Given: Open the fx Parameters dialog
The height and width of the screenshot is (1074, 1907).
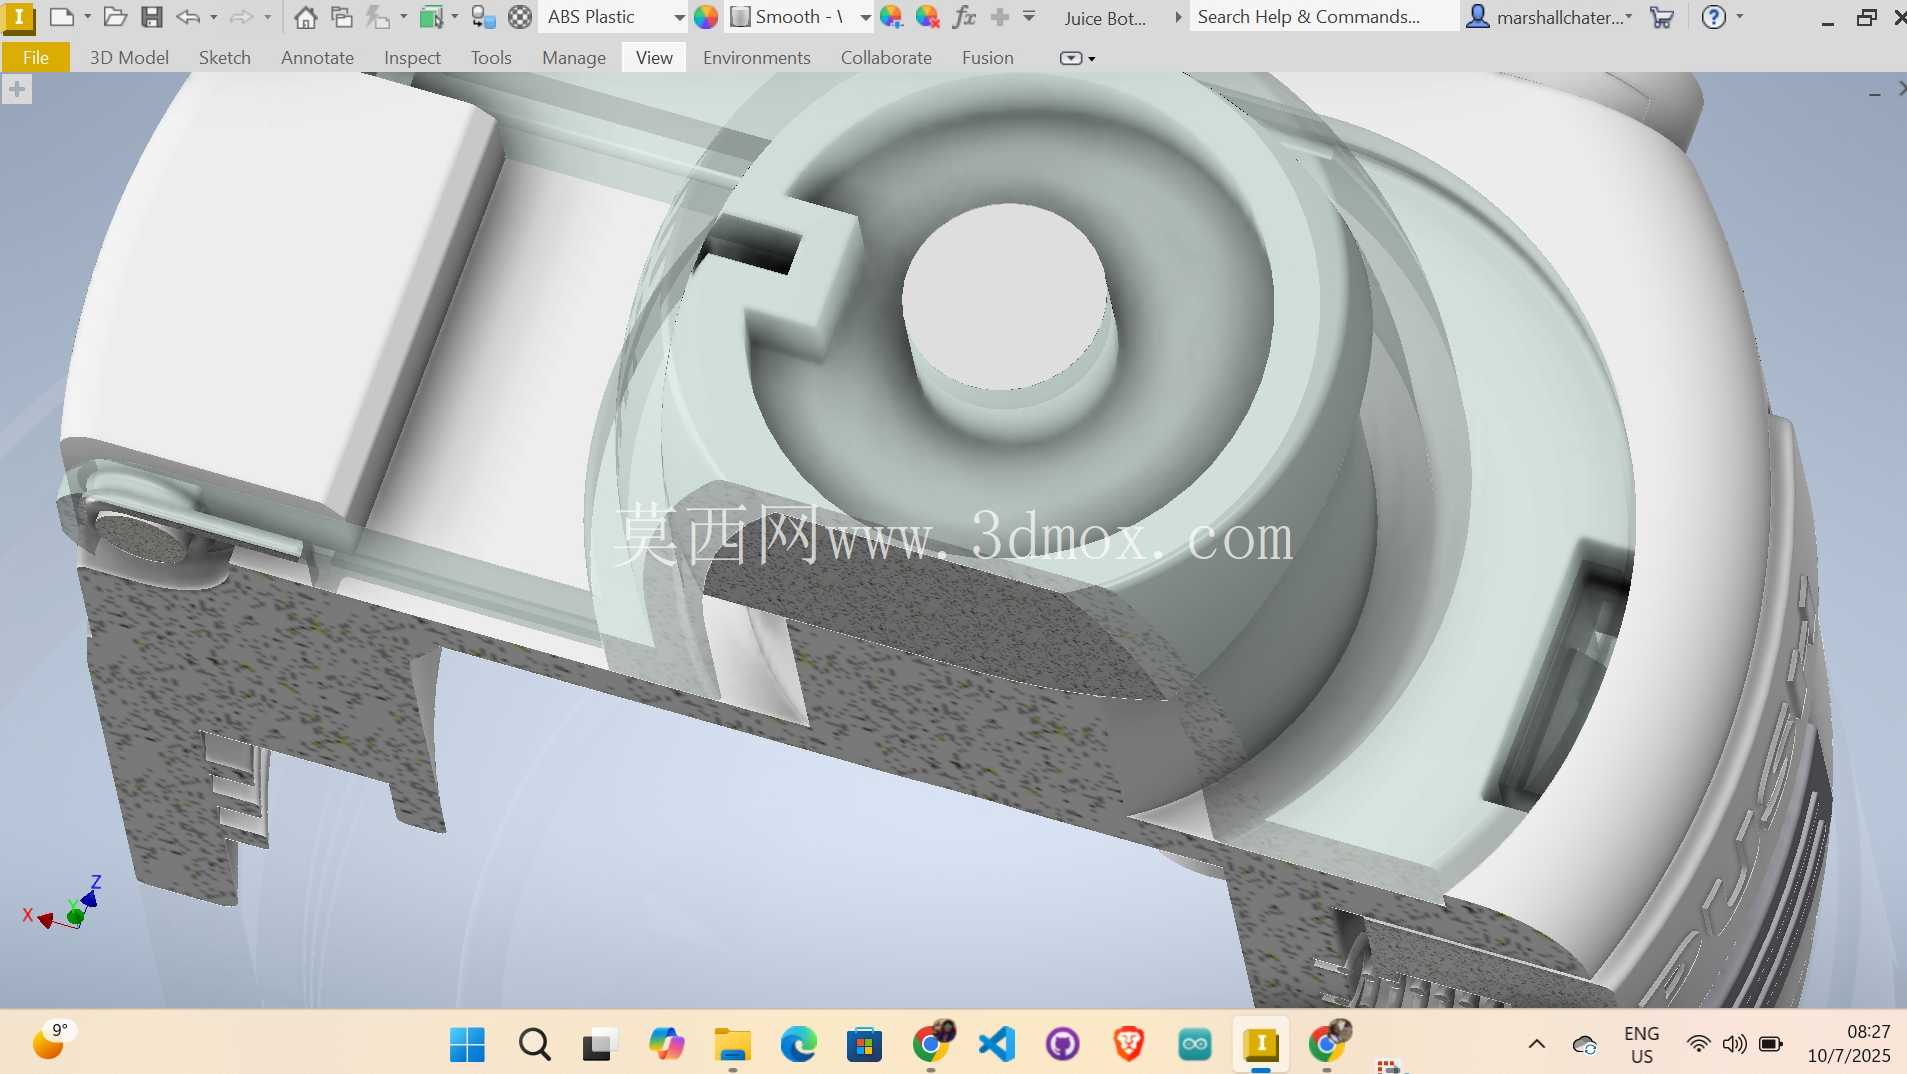Looking at the screenshot, I should click(964, 17).
